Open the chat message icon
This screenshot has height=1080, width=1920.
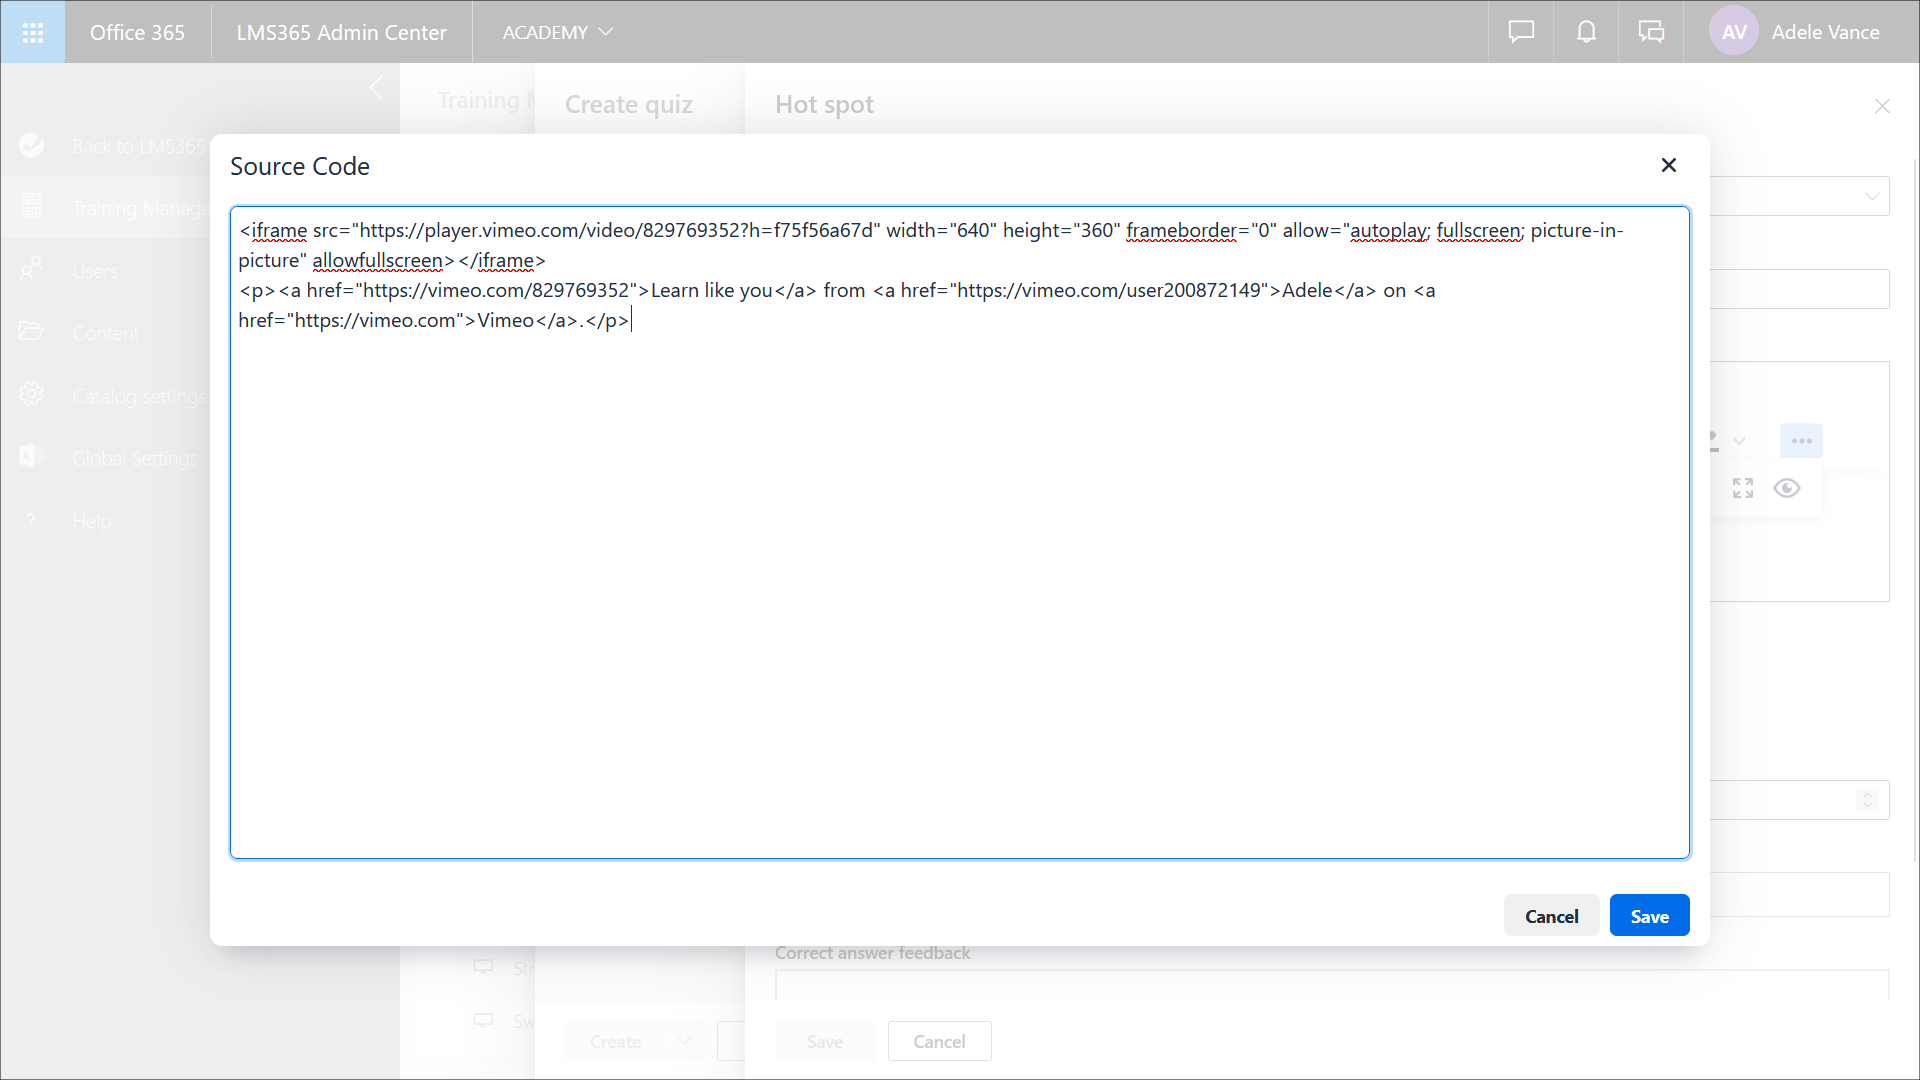click(1521, 32)
